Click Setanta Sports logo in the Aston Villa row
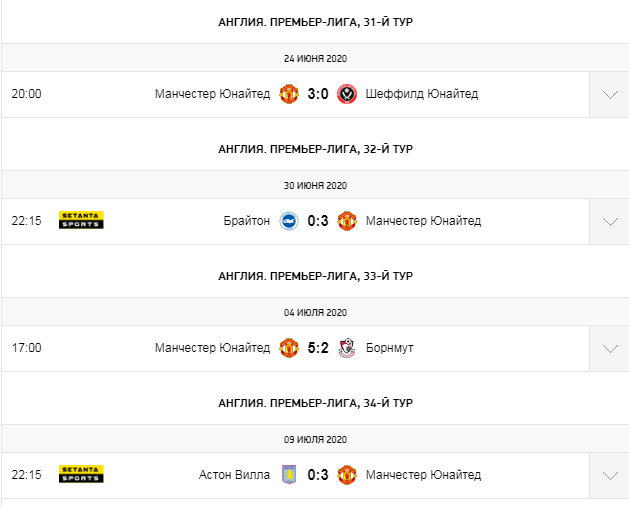This screenshot has height=507, width=629. pos(82,475)
